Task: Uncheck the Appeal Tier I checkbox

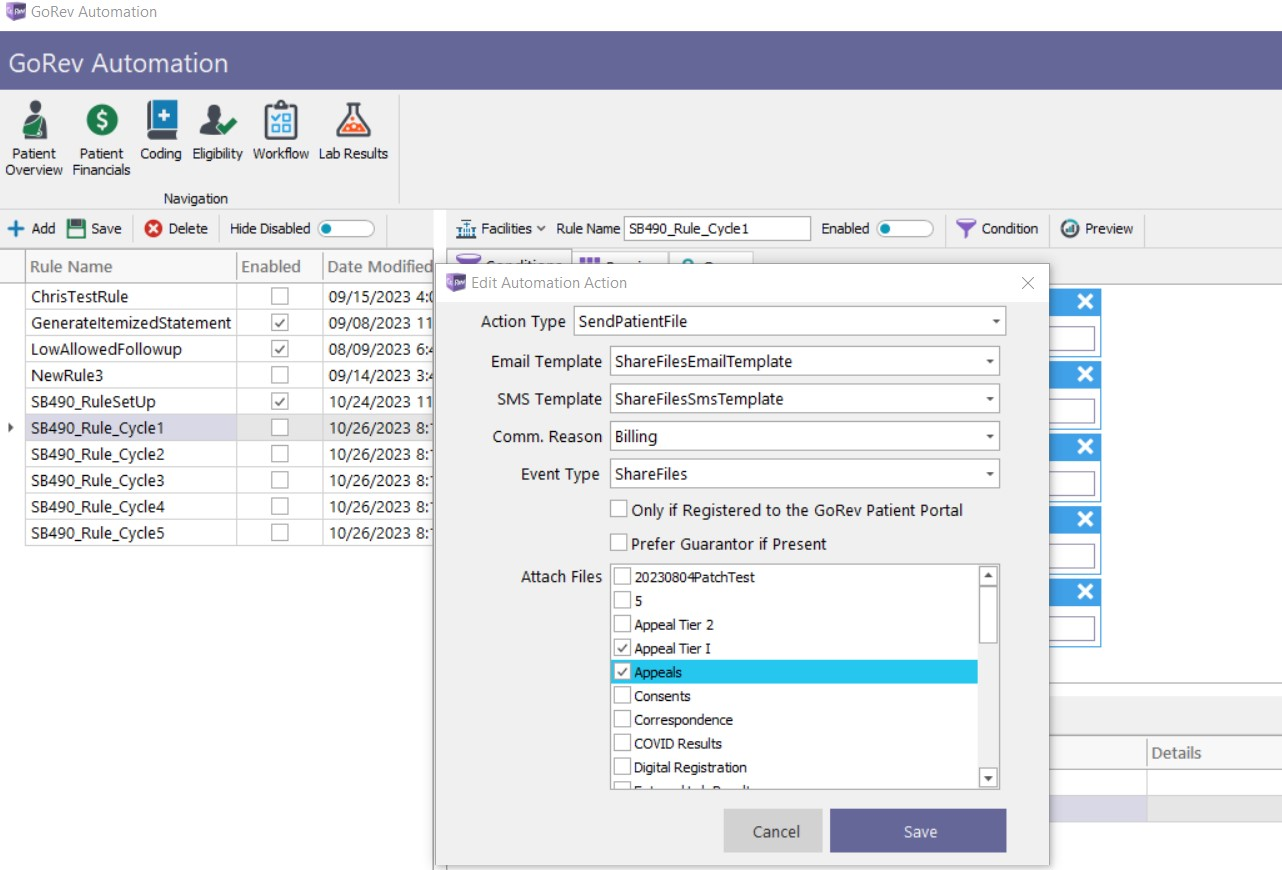Action: click(623, 648)
